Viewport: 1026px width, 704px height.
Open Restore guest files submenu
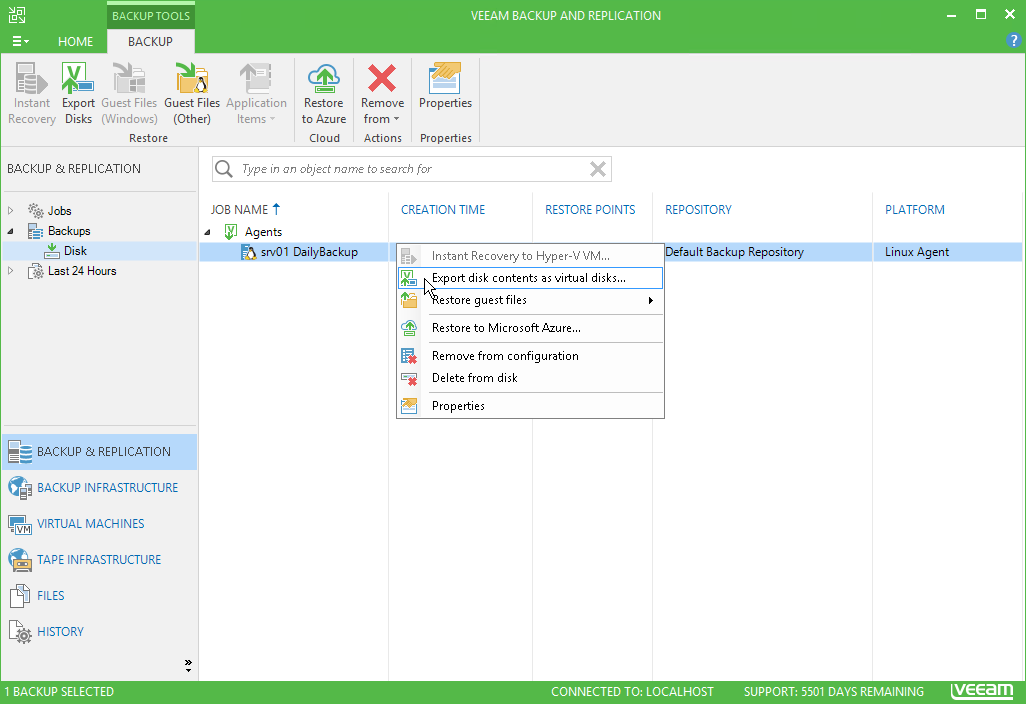(x=530, y=300)
